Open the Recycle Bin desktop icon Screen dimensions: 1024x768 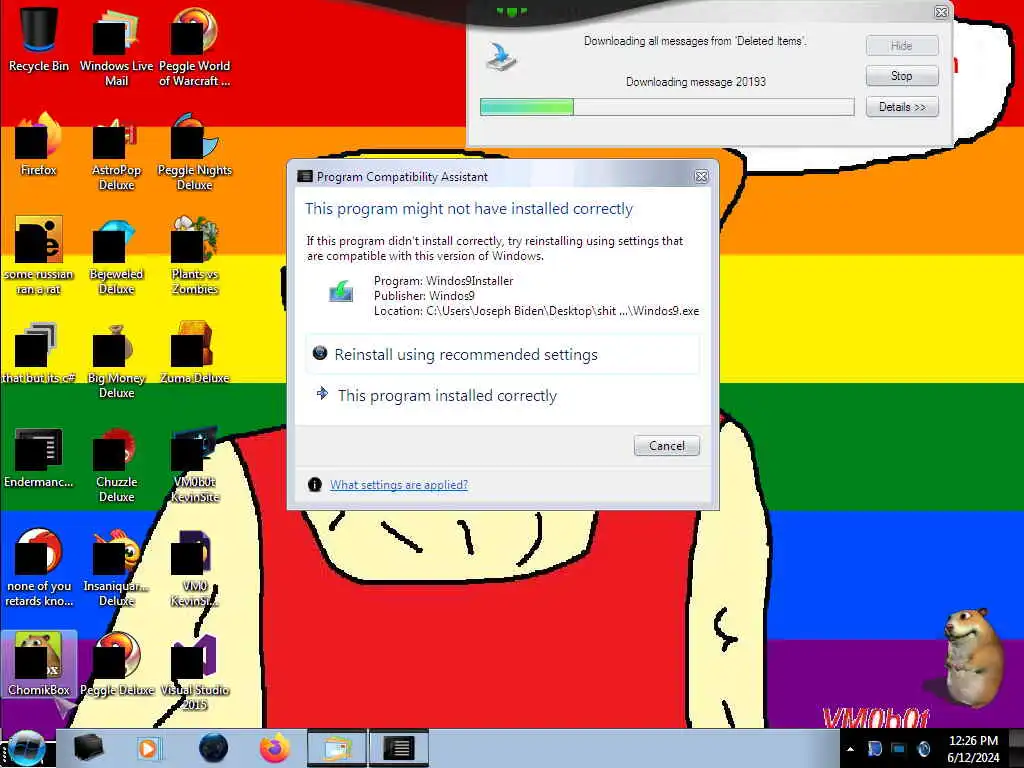[x=39, y=39]
